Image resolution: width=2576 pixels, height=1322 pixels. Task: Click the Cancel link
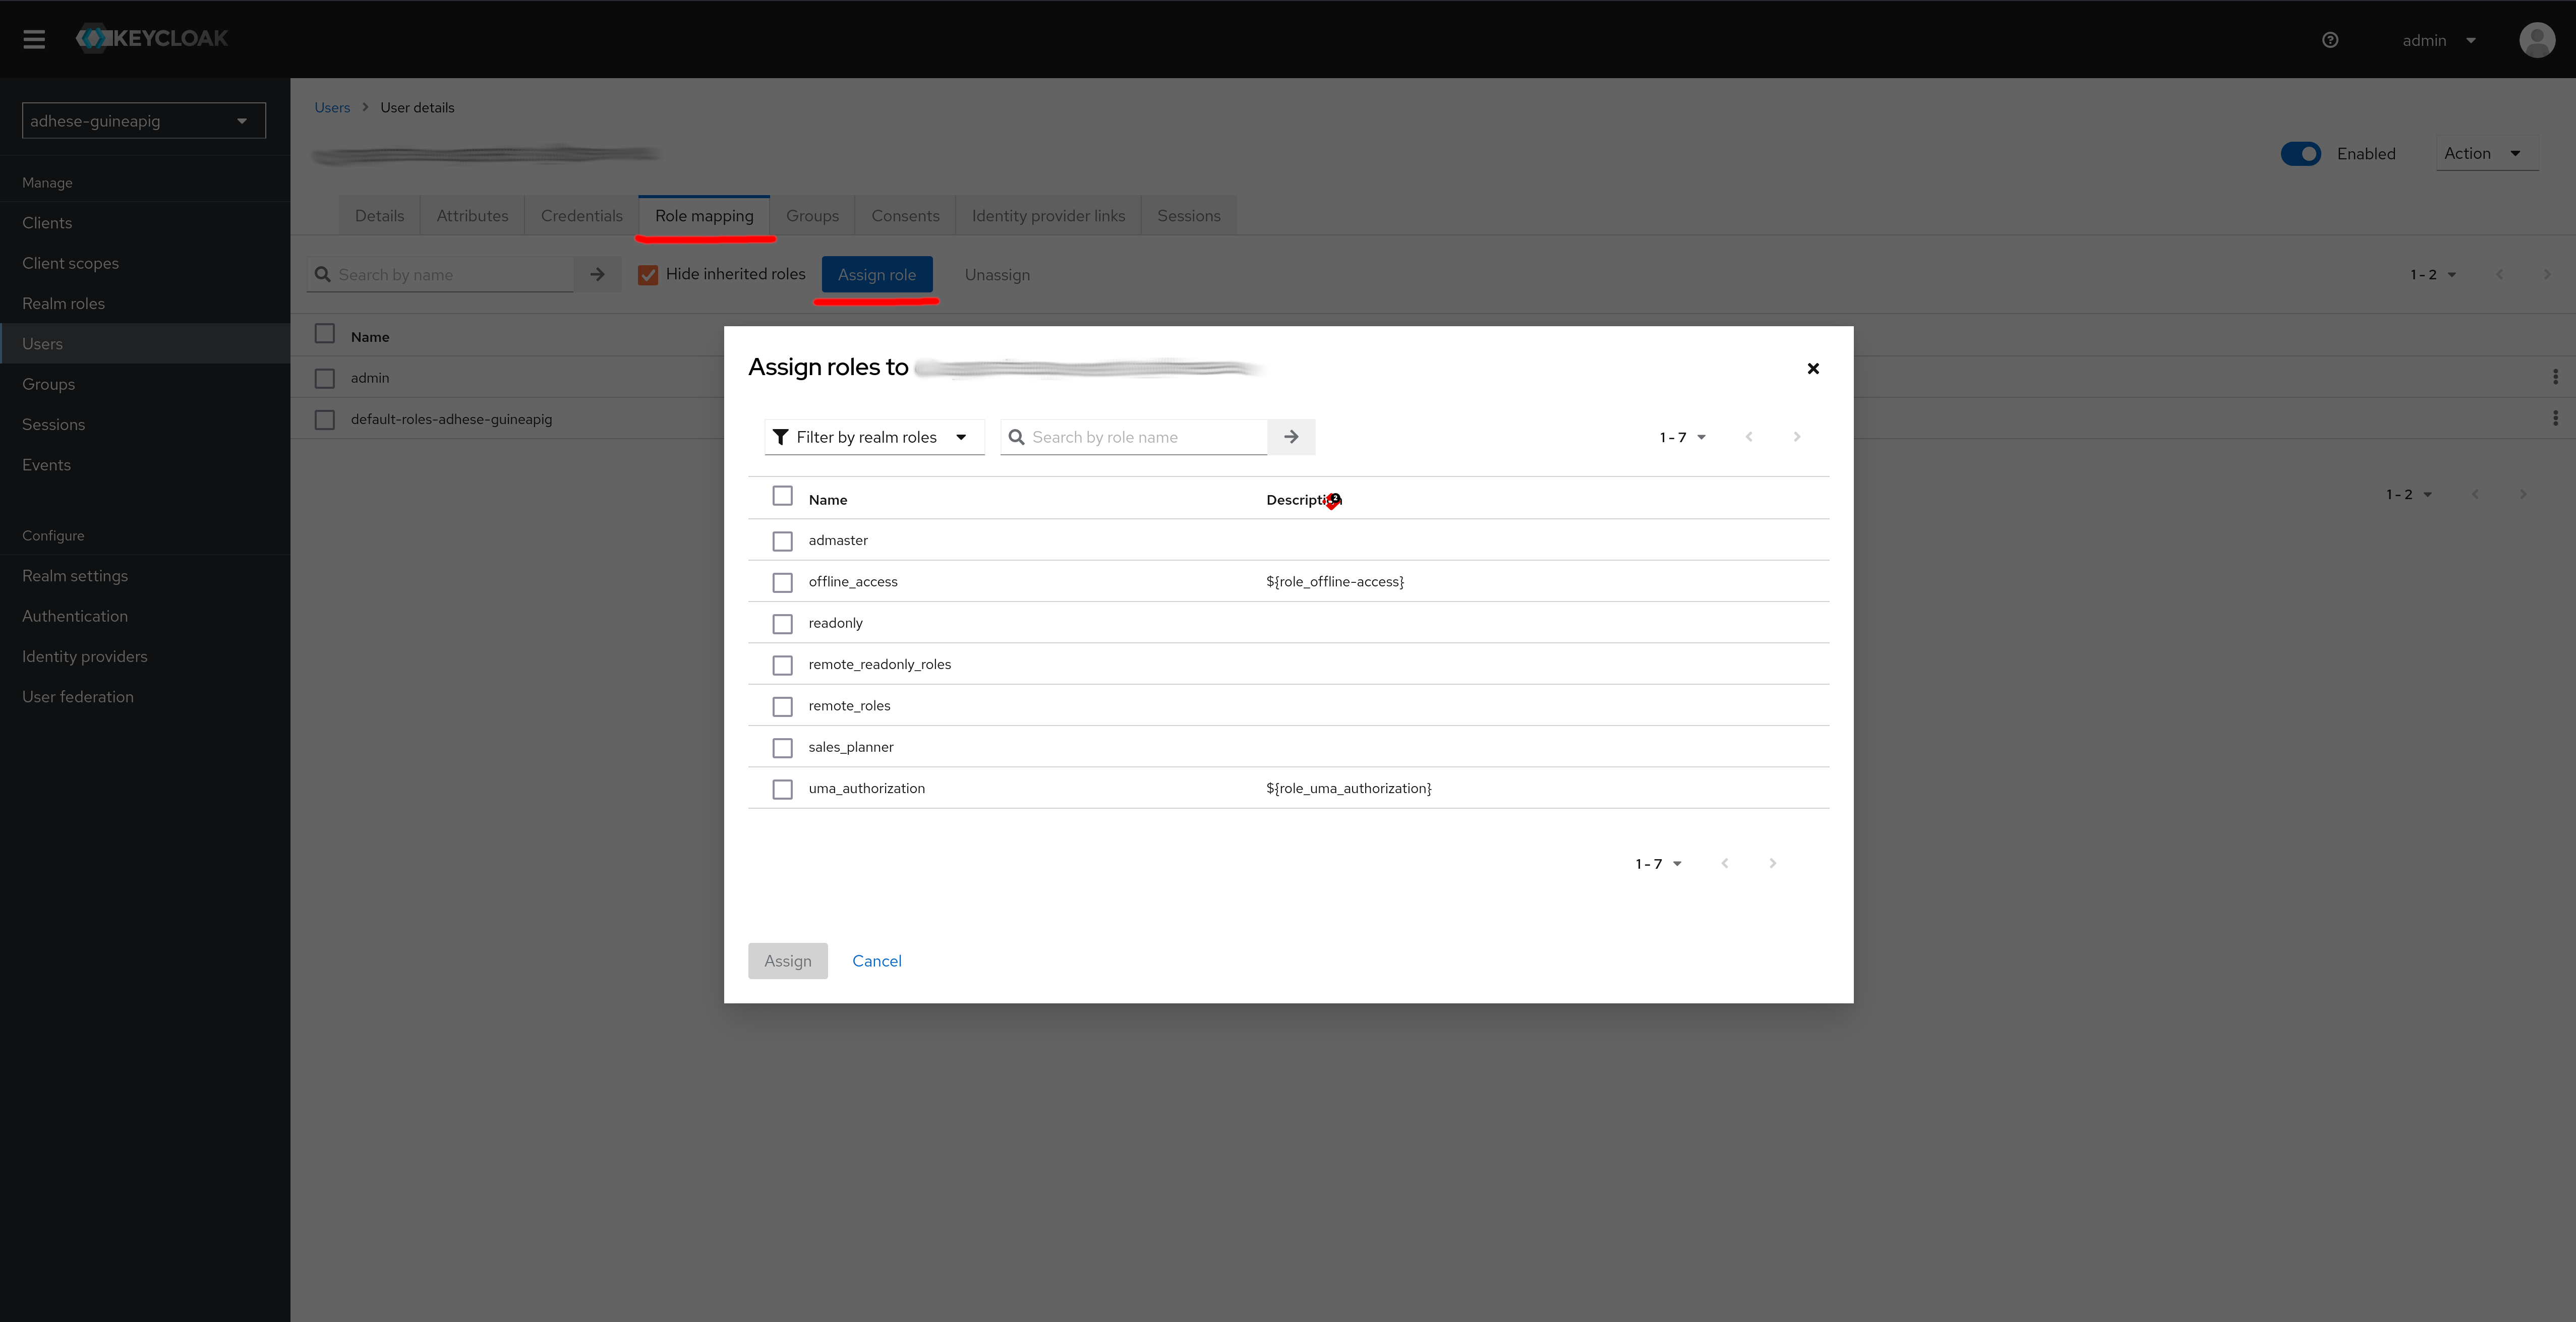click(x=876, y=961)
